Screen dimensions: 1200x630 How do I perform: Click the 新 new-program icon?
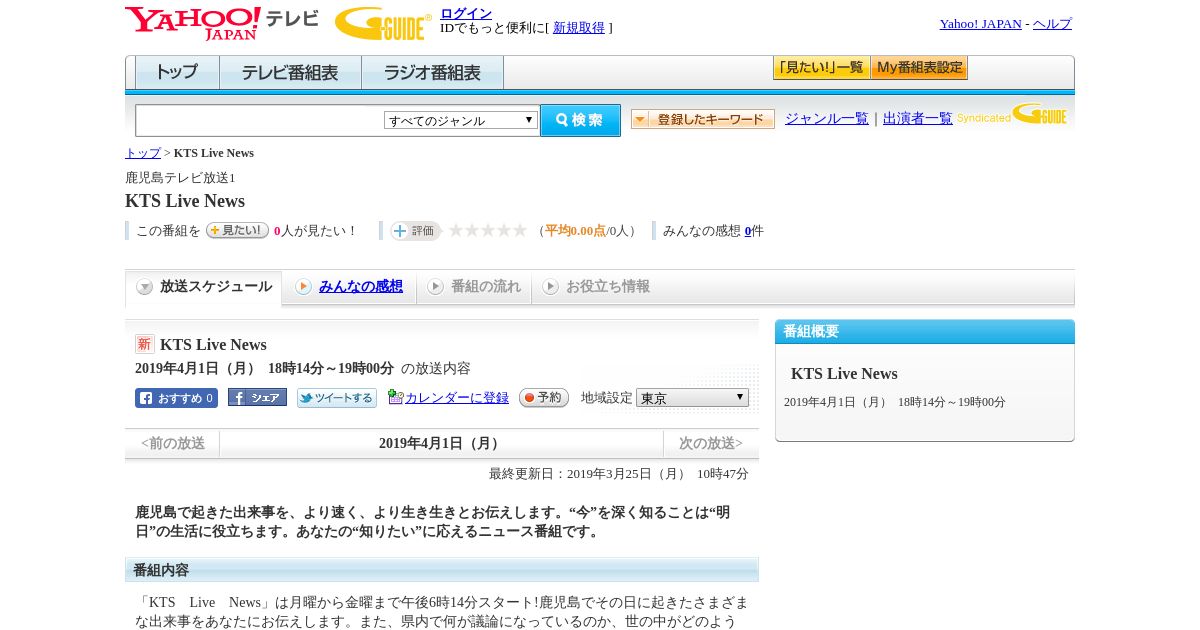145,344
